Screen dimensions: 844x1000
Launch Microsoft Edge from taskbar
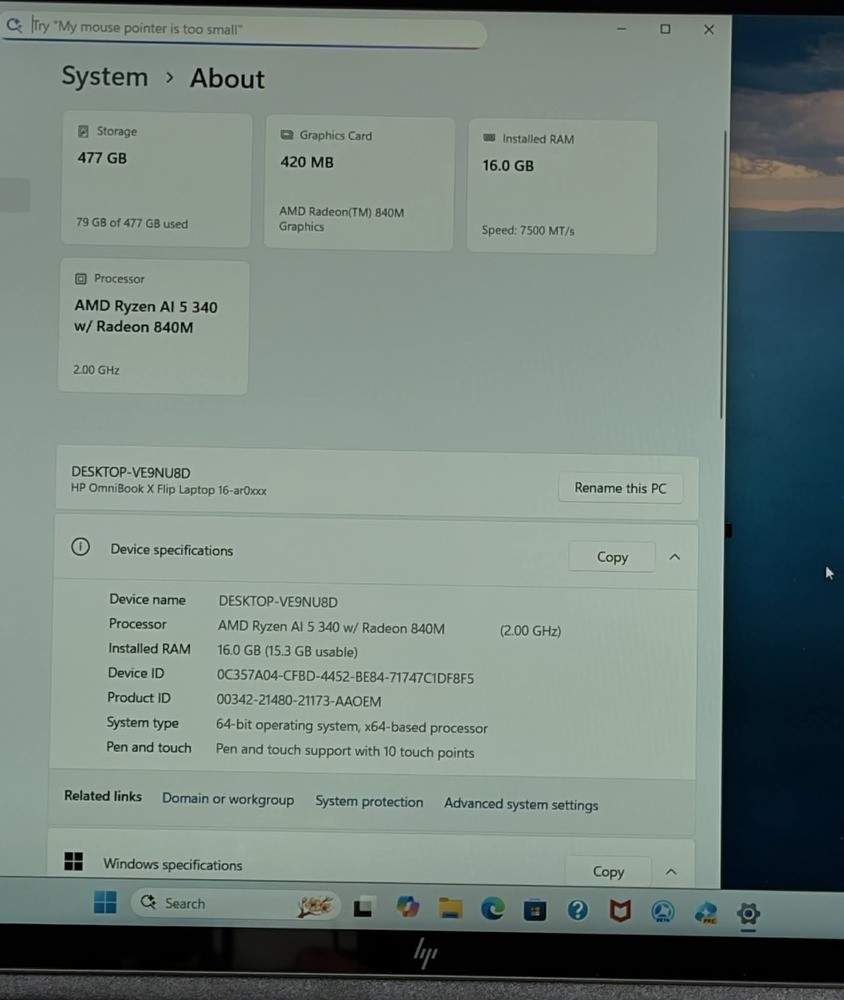[x=492, y=909]
